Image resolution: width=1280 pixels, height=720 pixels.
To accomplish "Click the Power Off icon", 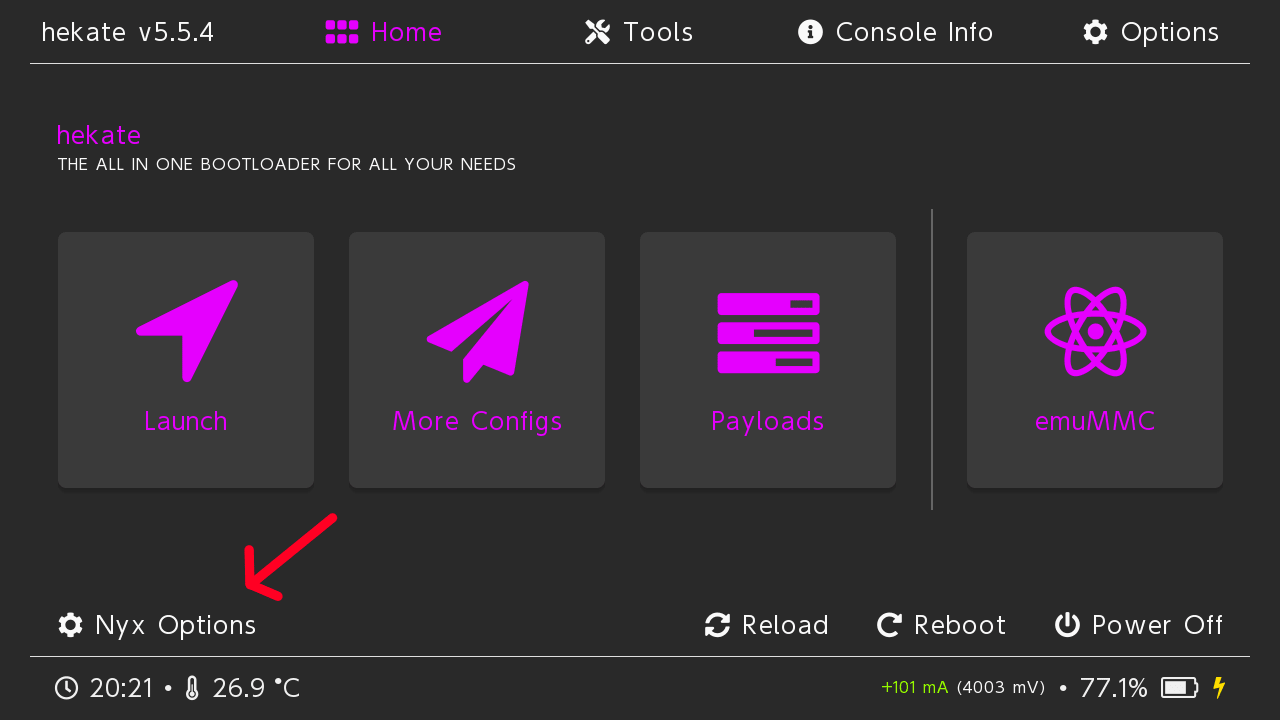I will [x=1067, y=625].
